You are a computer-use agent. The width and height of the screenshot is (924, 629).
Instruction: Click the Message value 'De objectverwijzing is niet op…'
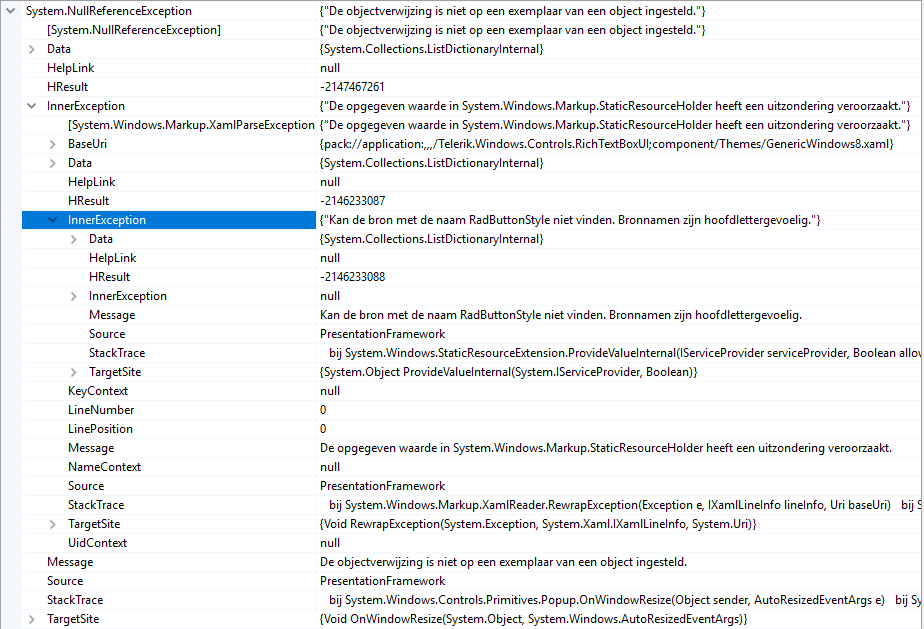503,562
